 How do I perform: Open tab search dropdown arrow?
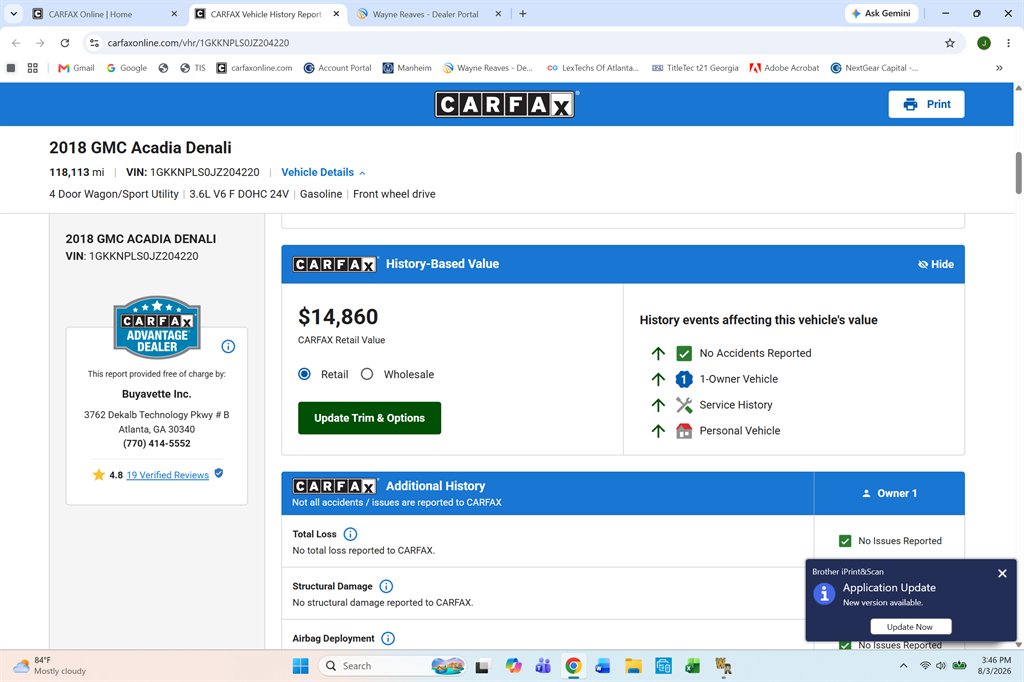point(13,14)
